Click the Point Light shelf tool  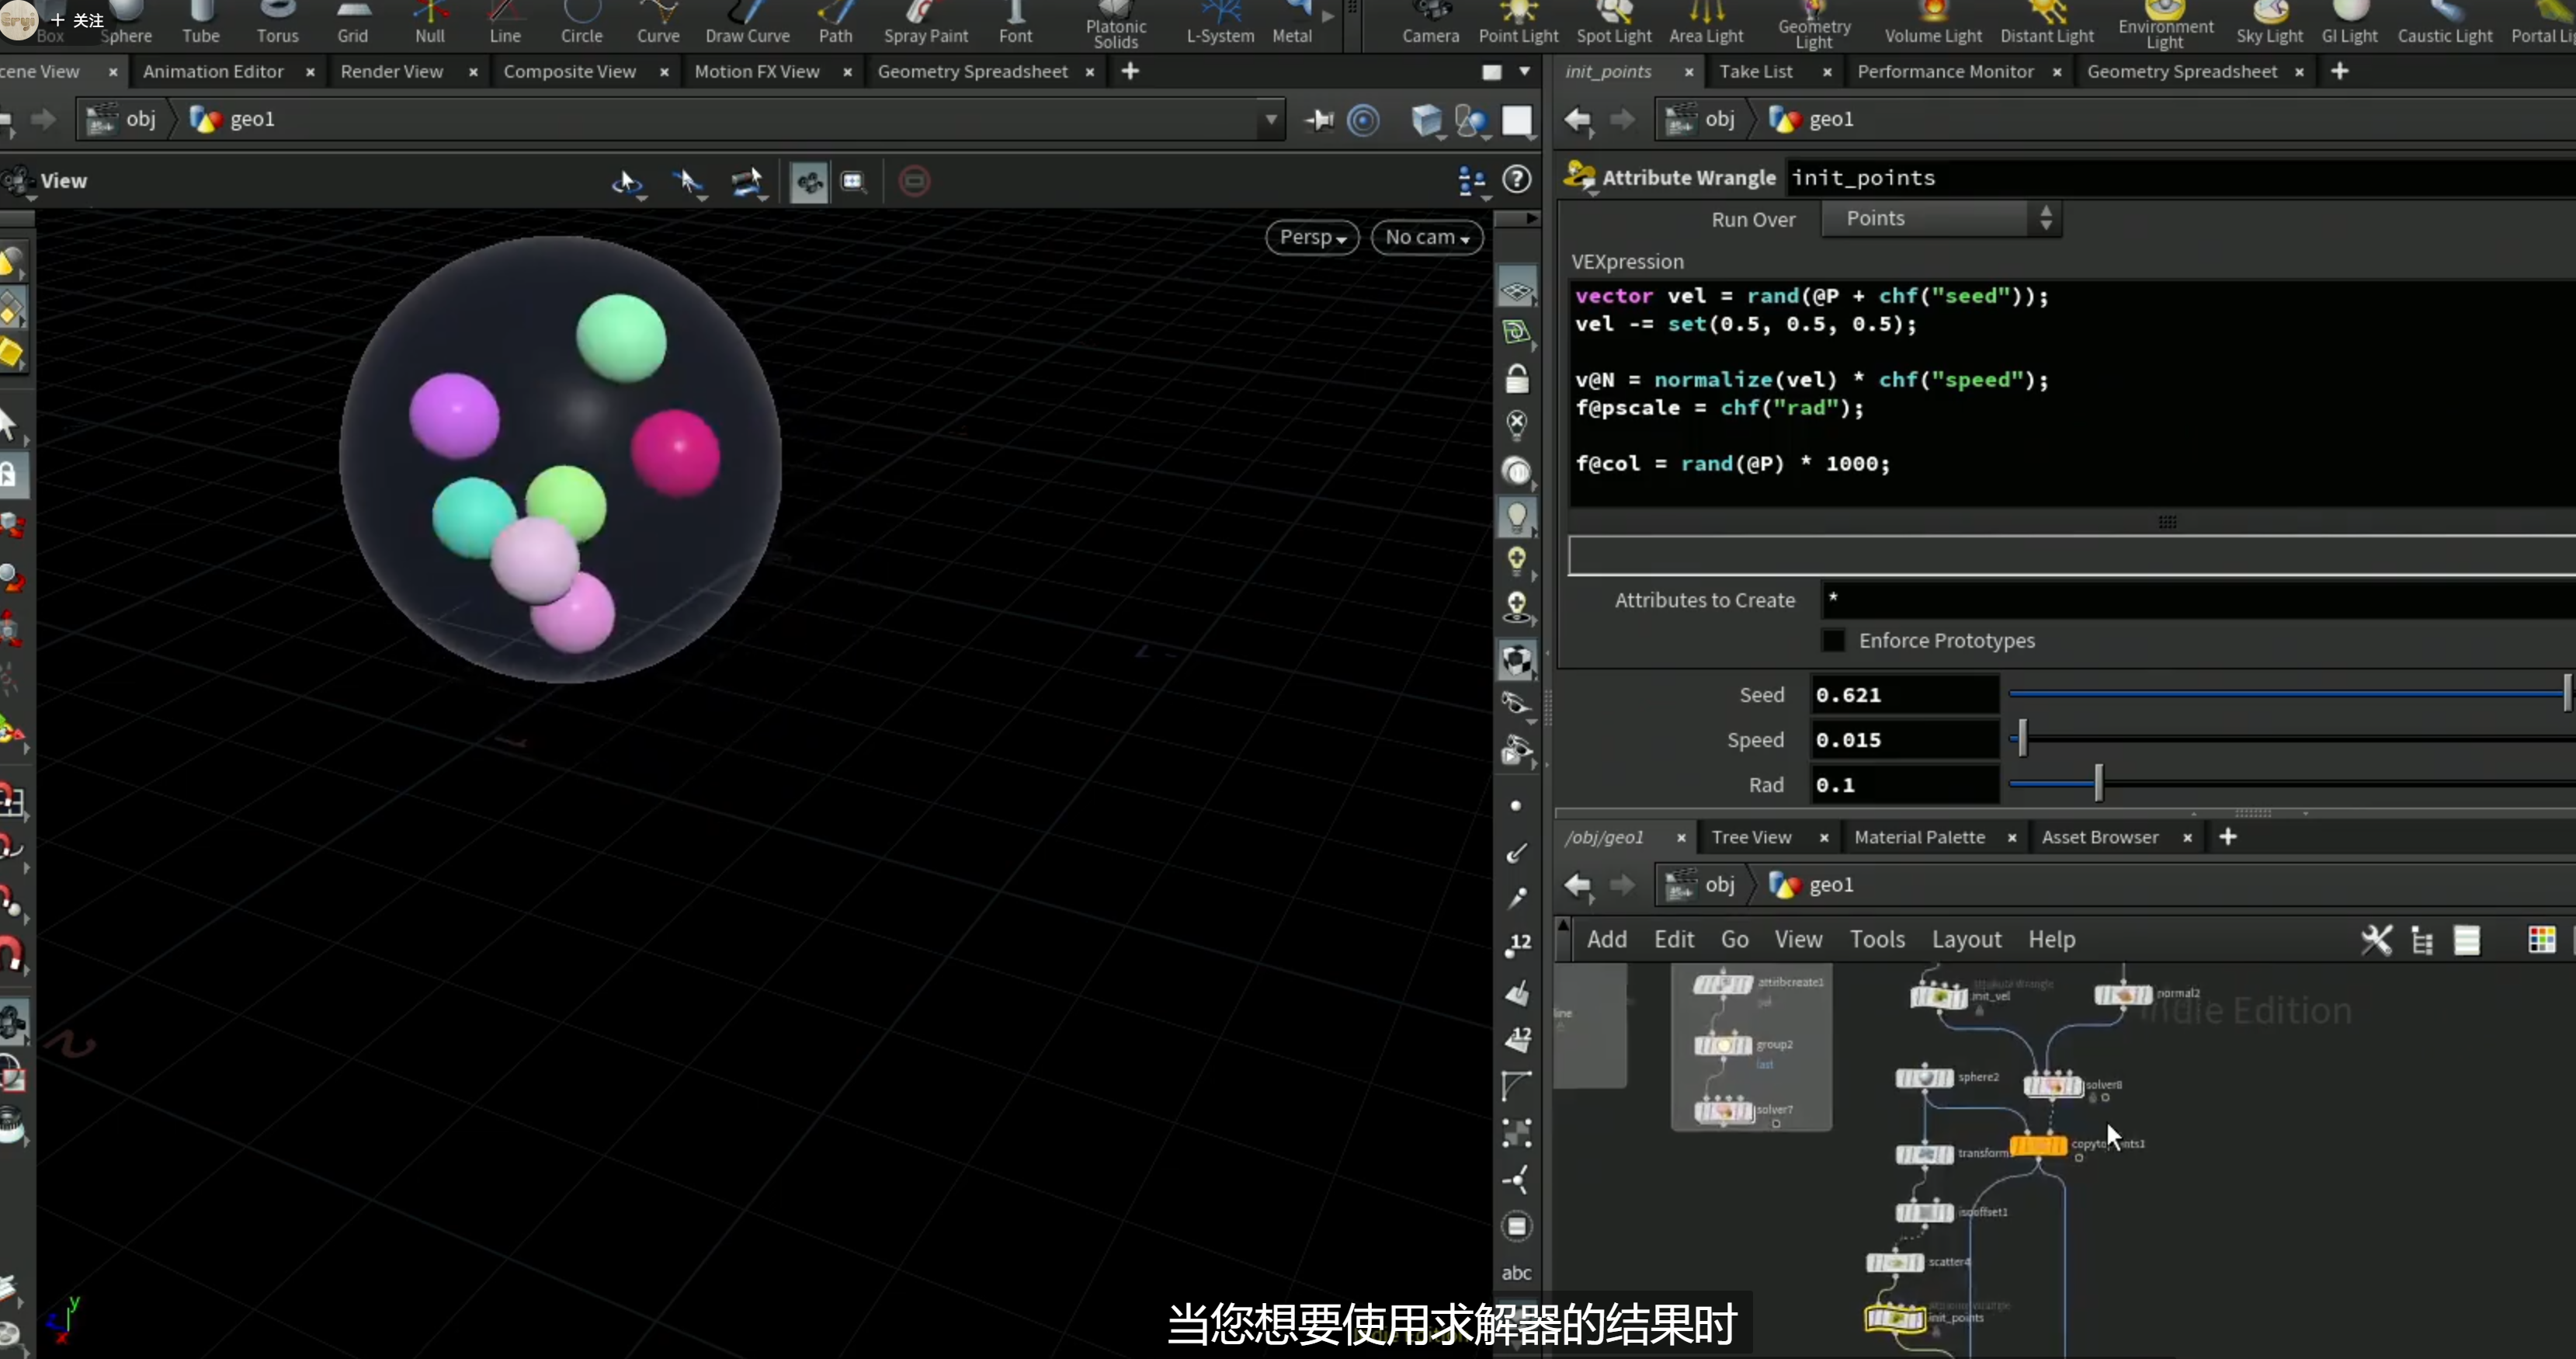click(1518, 23)
